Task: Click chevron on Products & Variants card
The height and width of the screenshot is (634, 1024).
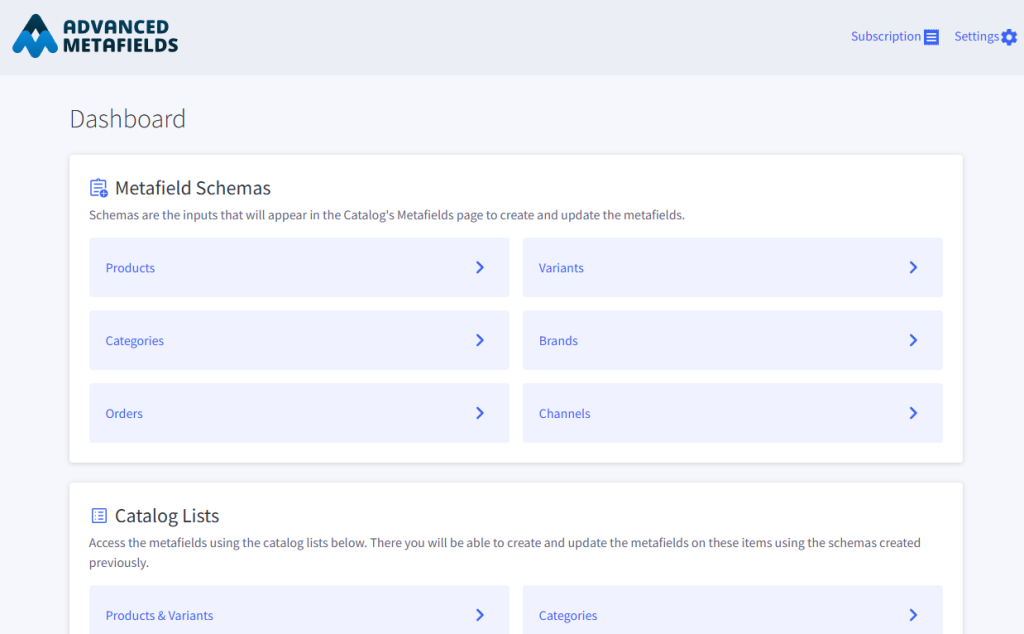Action: click(x=480, y=615)
